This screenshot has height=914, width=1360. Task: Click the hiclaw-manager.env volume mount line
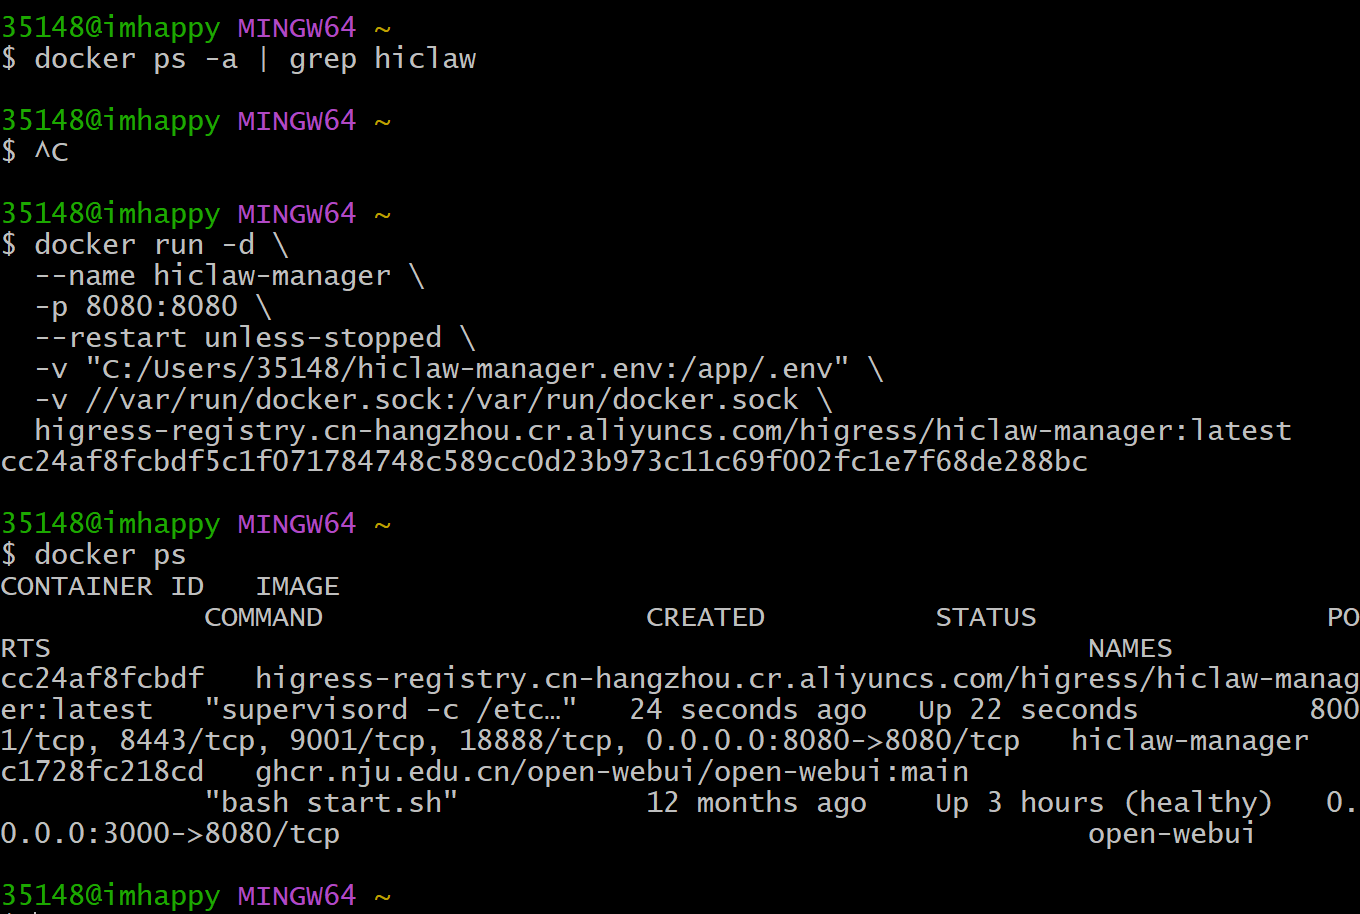459,369
